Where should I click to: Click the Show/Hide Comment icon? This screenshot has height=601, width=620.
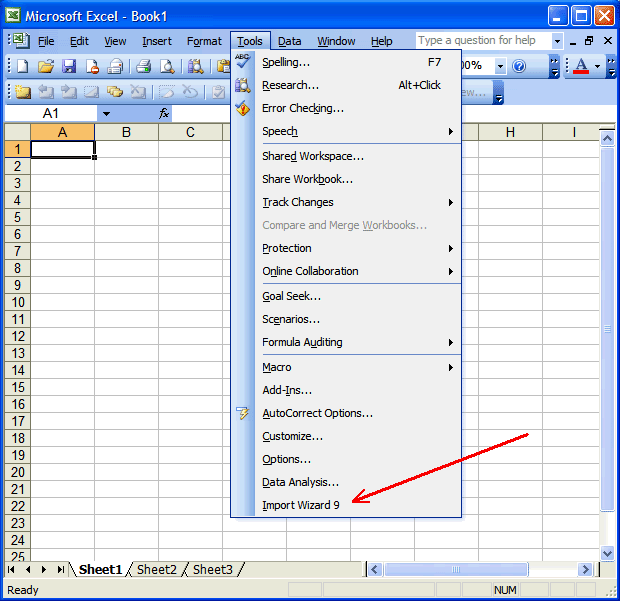click(x=92, y=92)
